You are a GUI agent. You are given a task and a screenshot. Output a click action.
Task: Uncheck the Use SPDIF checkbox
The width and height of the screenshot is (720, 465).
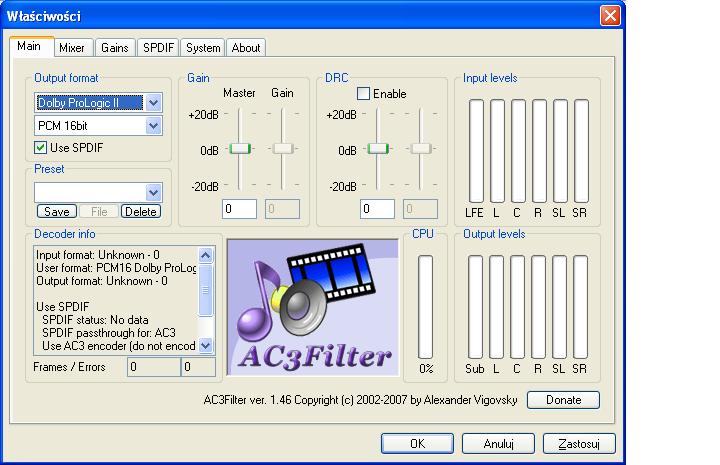[x=40, y=147]
